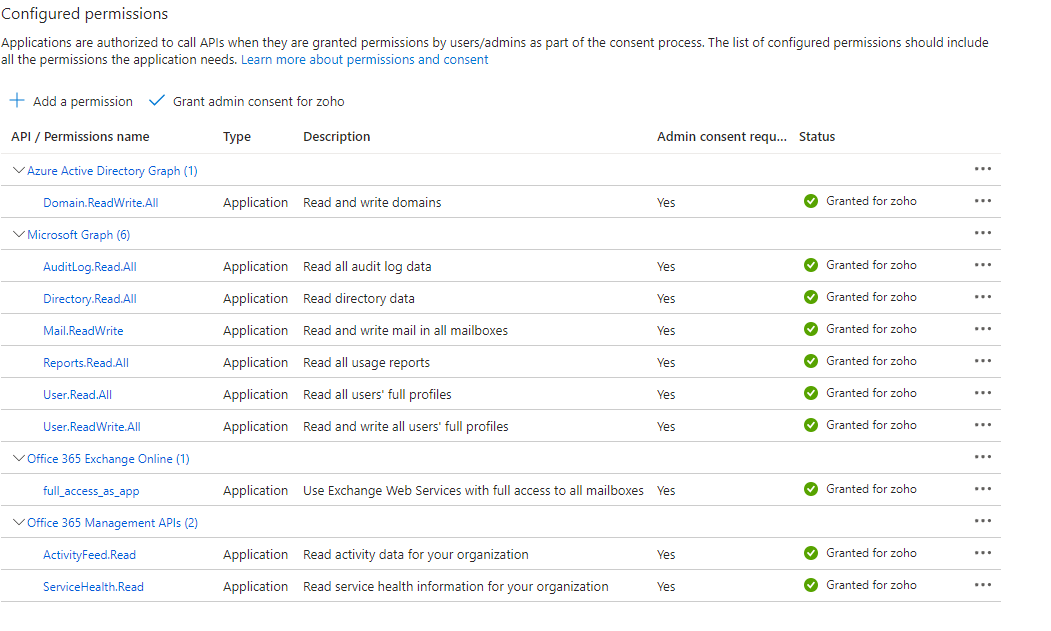Open the ellipsis menu for the Mail.ReadWrite row
1051x631 pixels.
click(982, 329)
